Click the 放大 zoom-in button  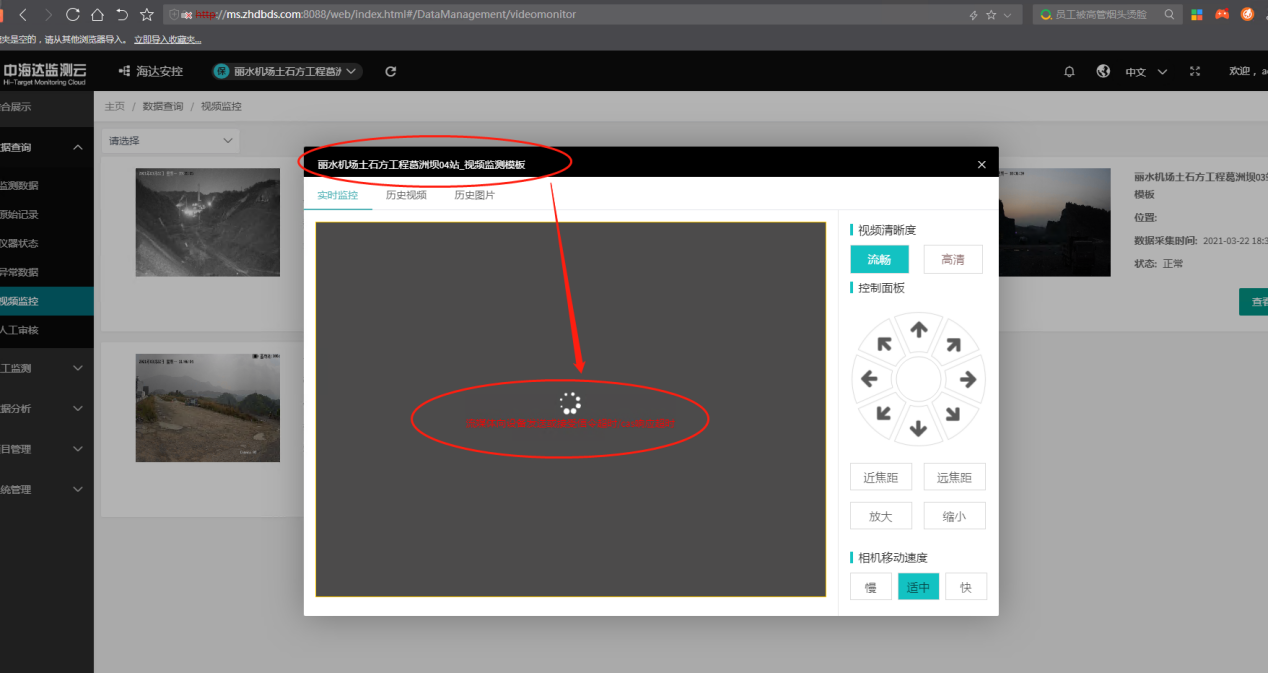click(x=880, y=516)
